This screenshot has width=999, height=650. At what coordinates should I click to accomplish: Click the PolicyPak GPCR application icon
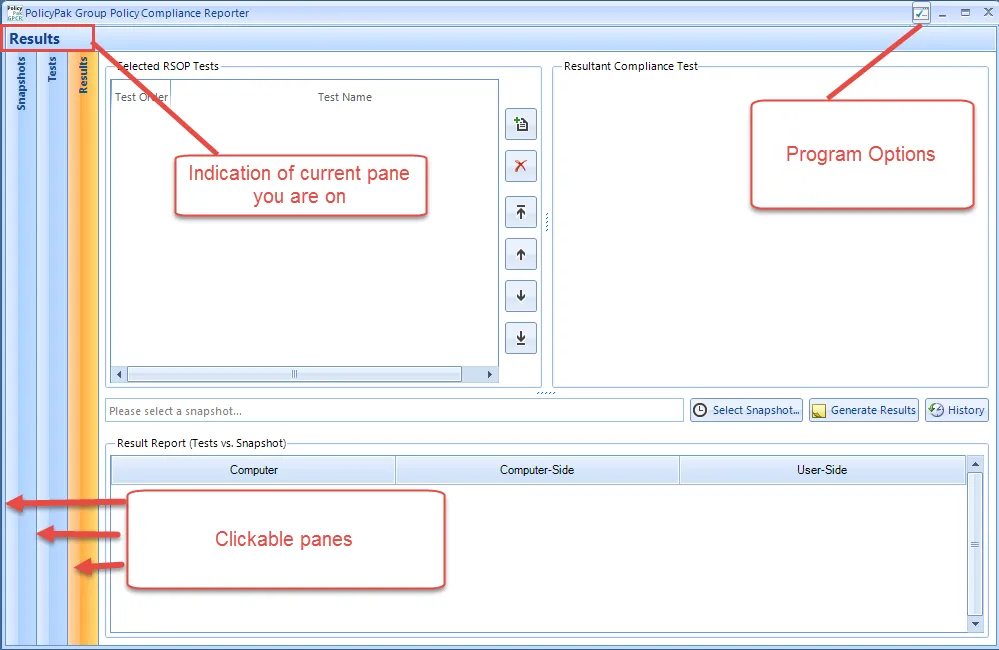[14, 13]
